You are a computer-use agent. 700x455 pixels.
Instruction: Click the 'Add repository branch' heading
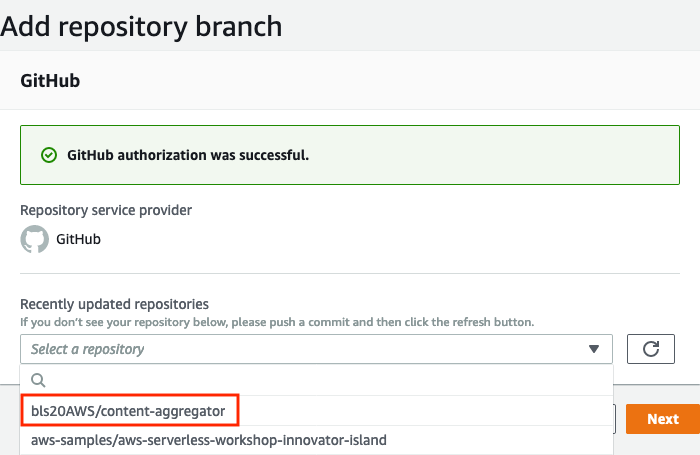point(141,26)
